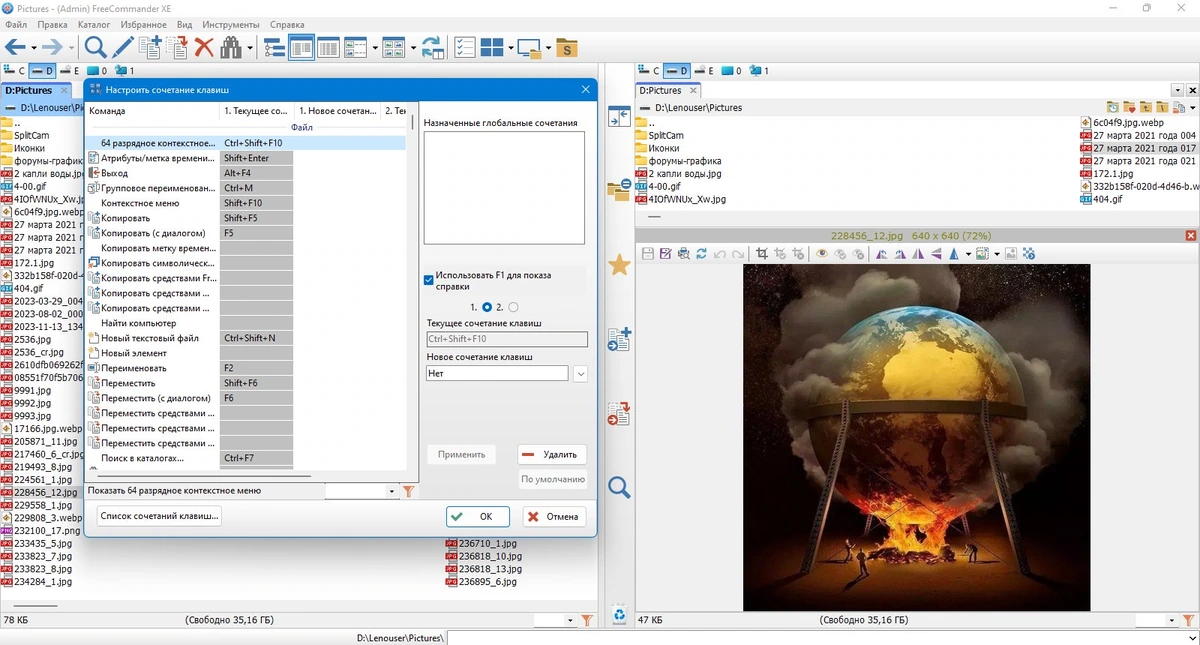The width and height of the screenshot is (1200, 645).
Task: Click the gold star favorites icon between panels
Action: pos(619,265)
